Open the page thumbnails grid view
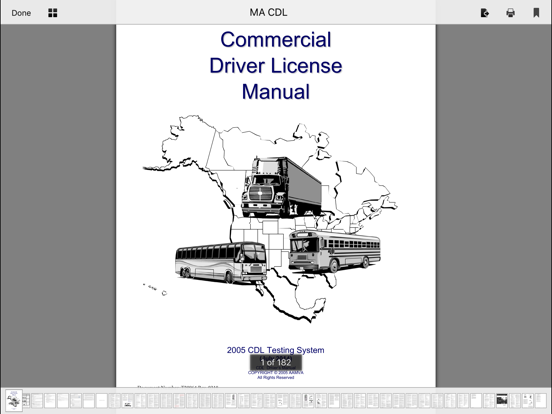Screen dimensions: 552x414 tap(53, 13)
